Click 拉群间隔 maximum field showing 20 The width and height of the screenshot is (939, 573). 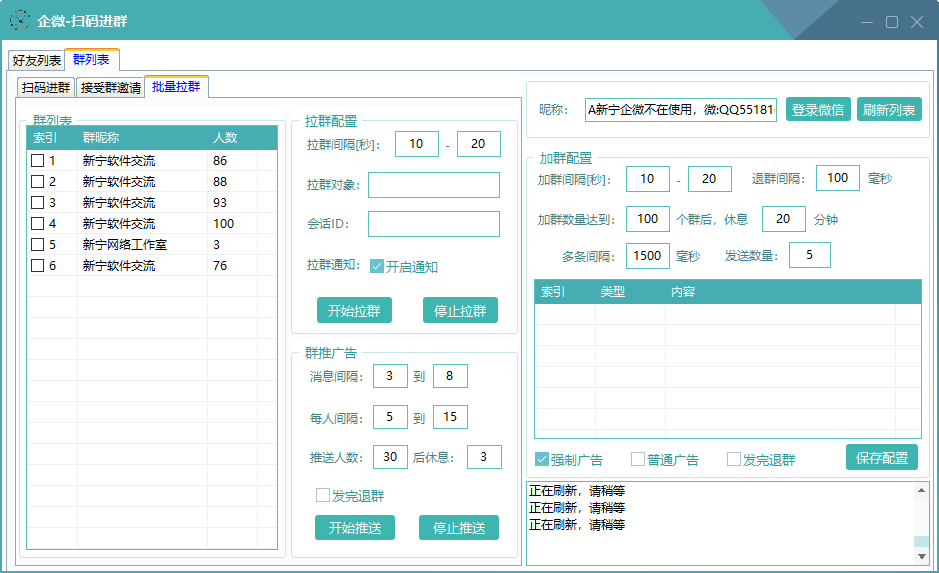(x=478, y=144)
